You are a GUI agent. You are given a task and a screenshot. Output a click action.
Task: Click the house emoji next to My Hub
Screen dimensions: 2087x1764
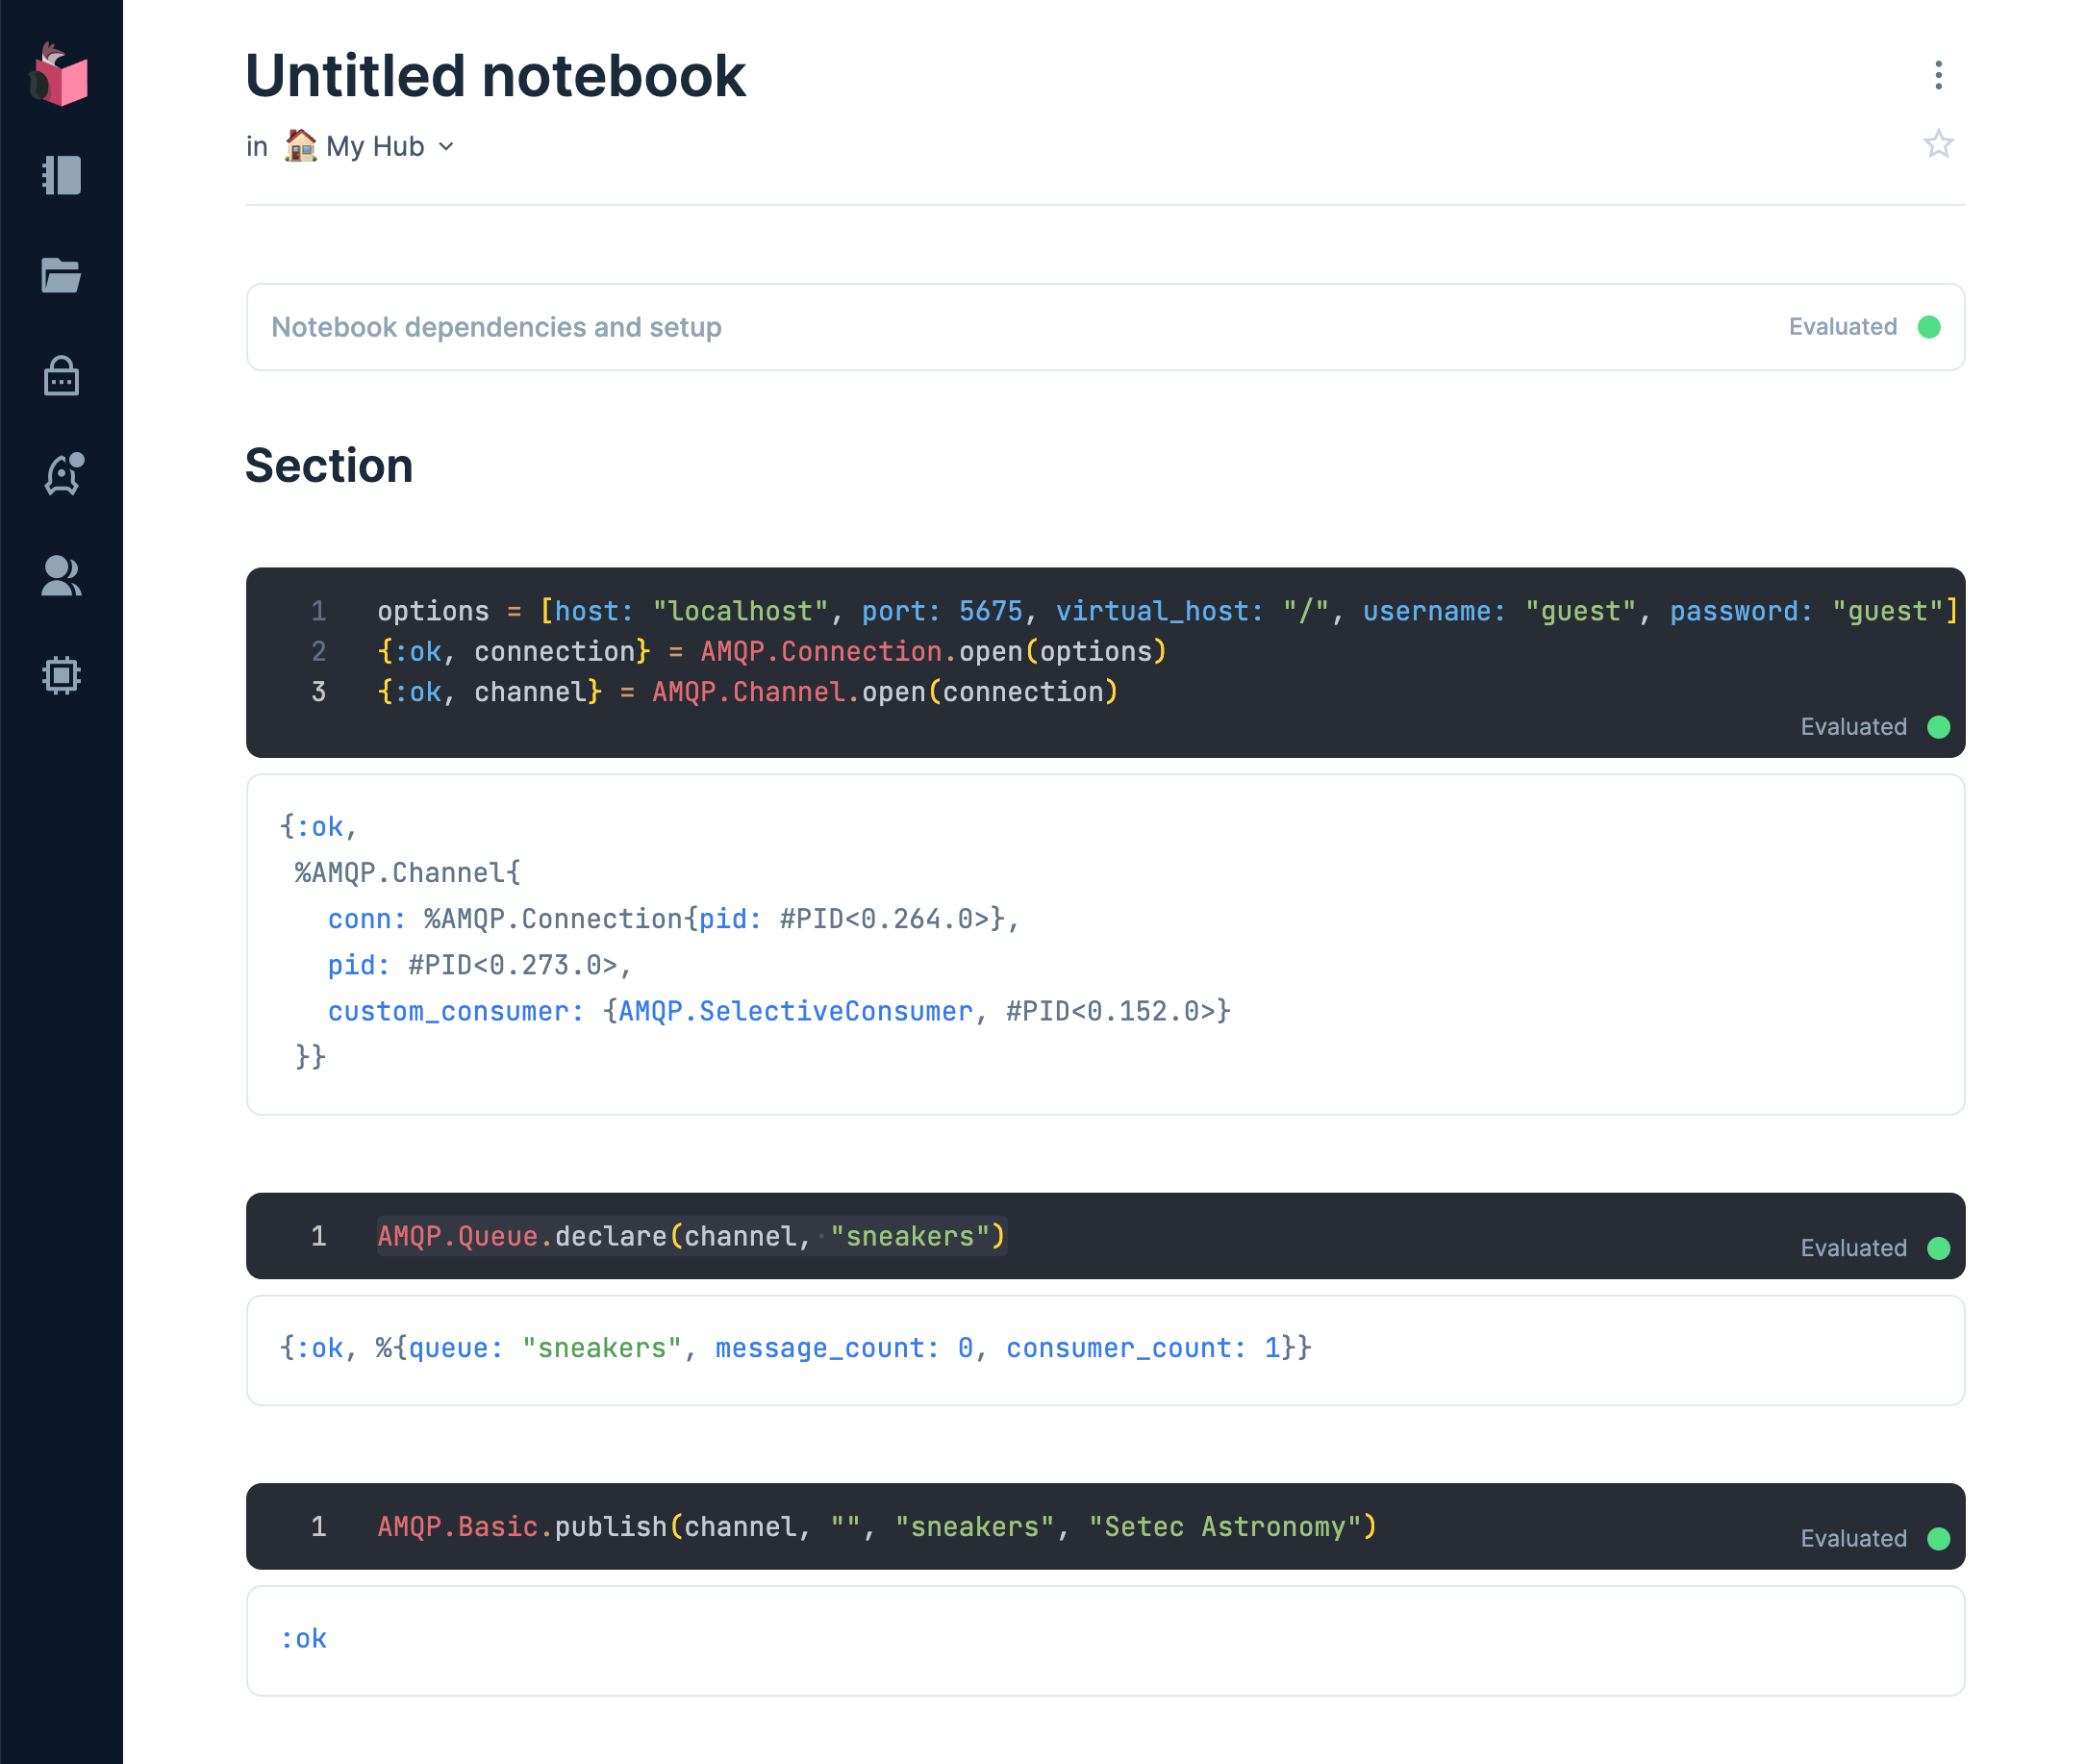click(x=301, y=145)
